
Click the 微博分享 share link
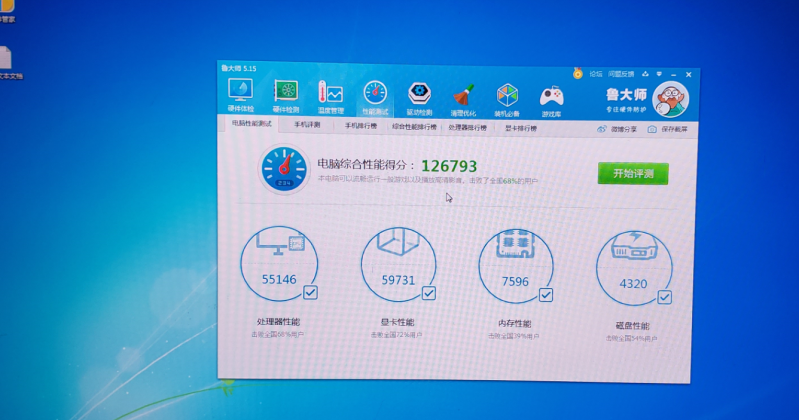[624, 129]
